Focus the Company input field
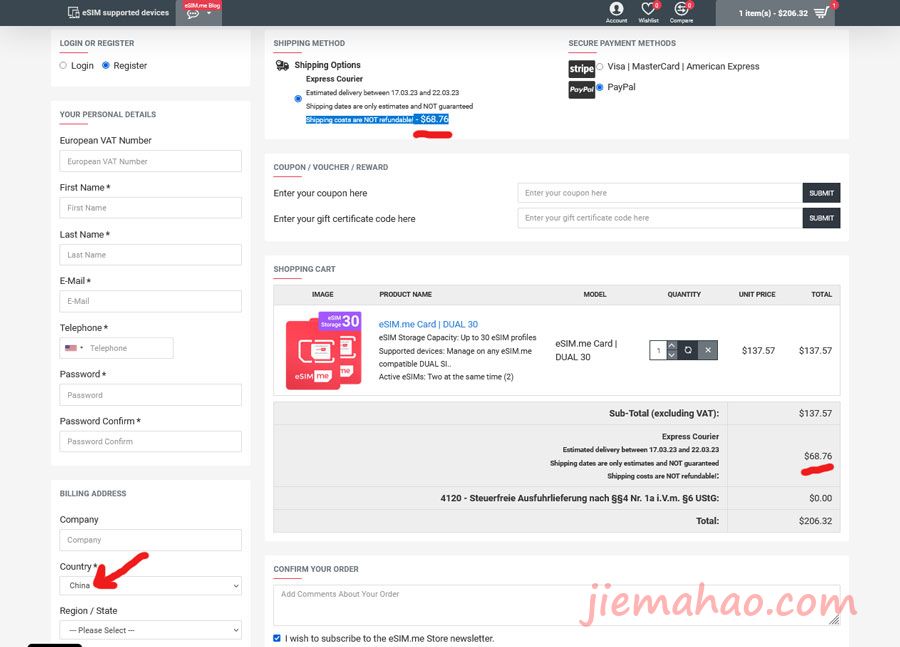This screenshot has width=900, height=647. (x=150, y=540)
